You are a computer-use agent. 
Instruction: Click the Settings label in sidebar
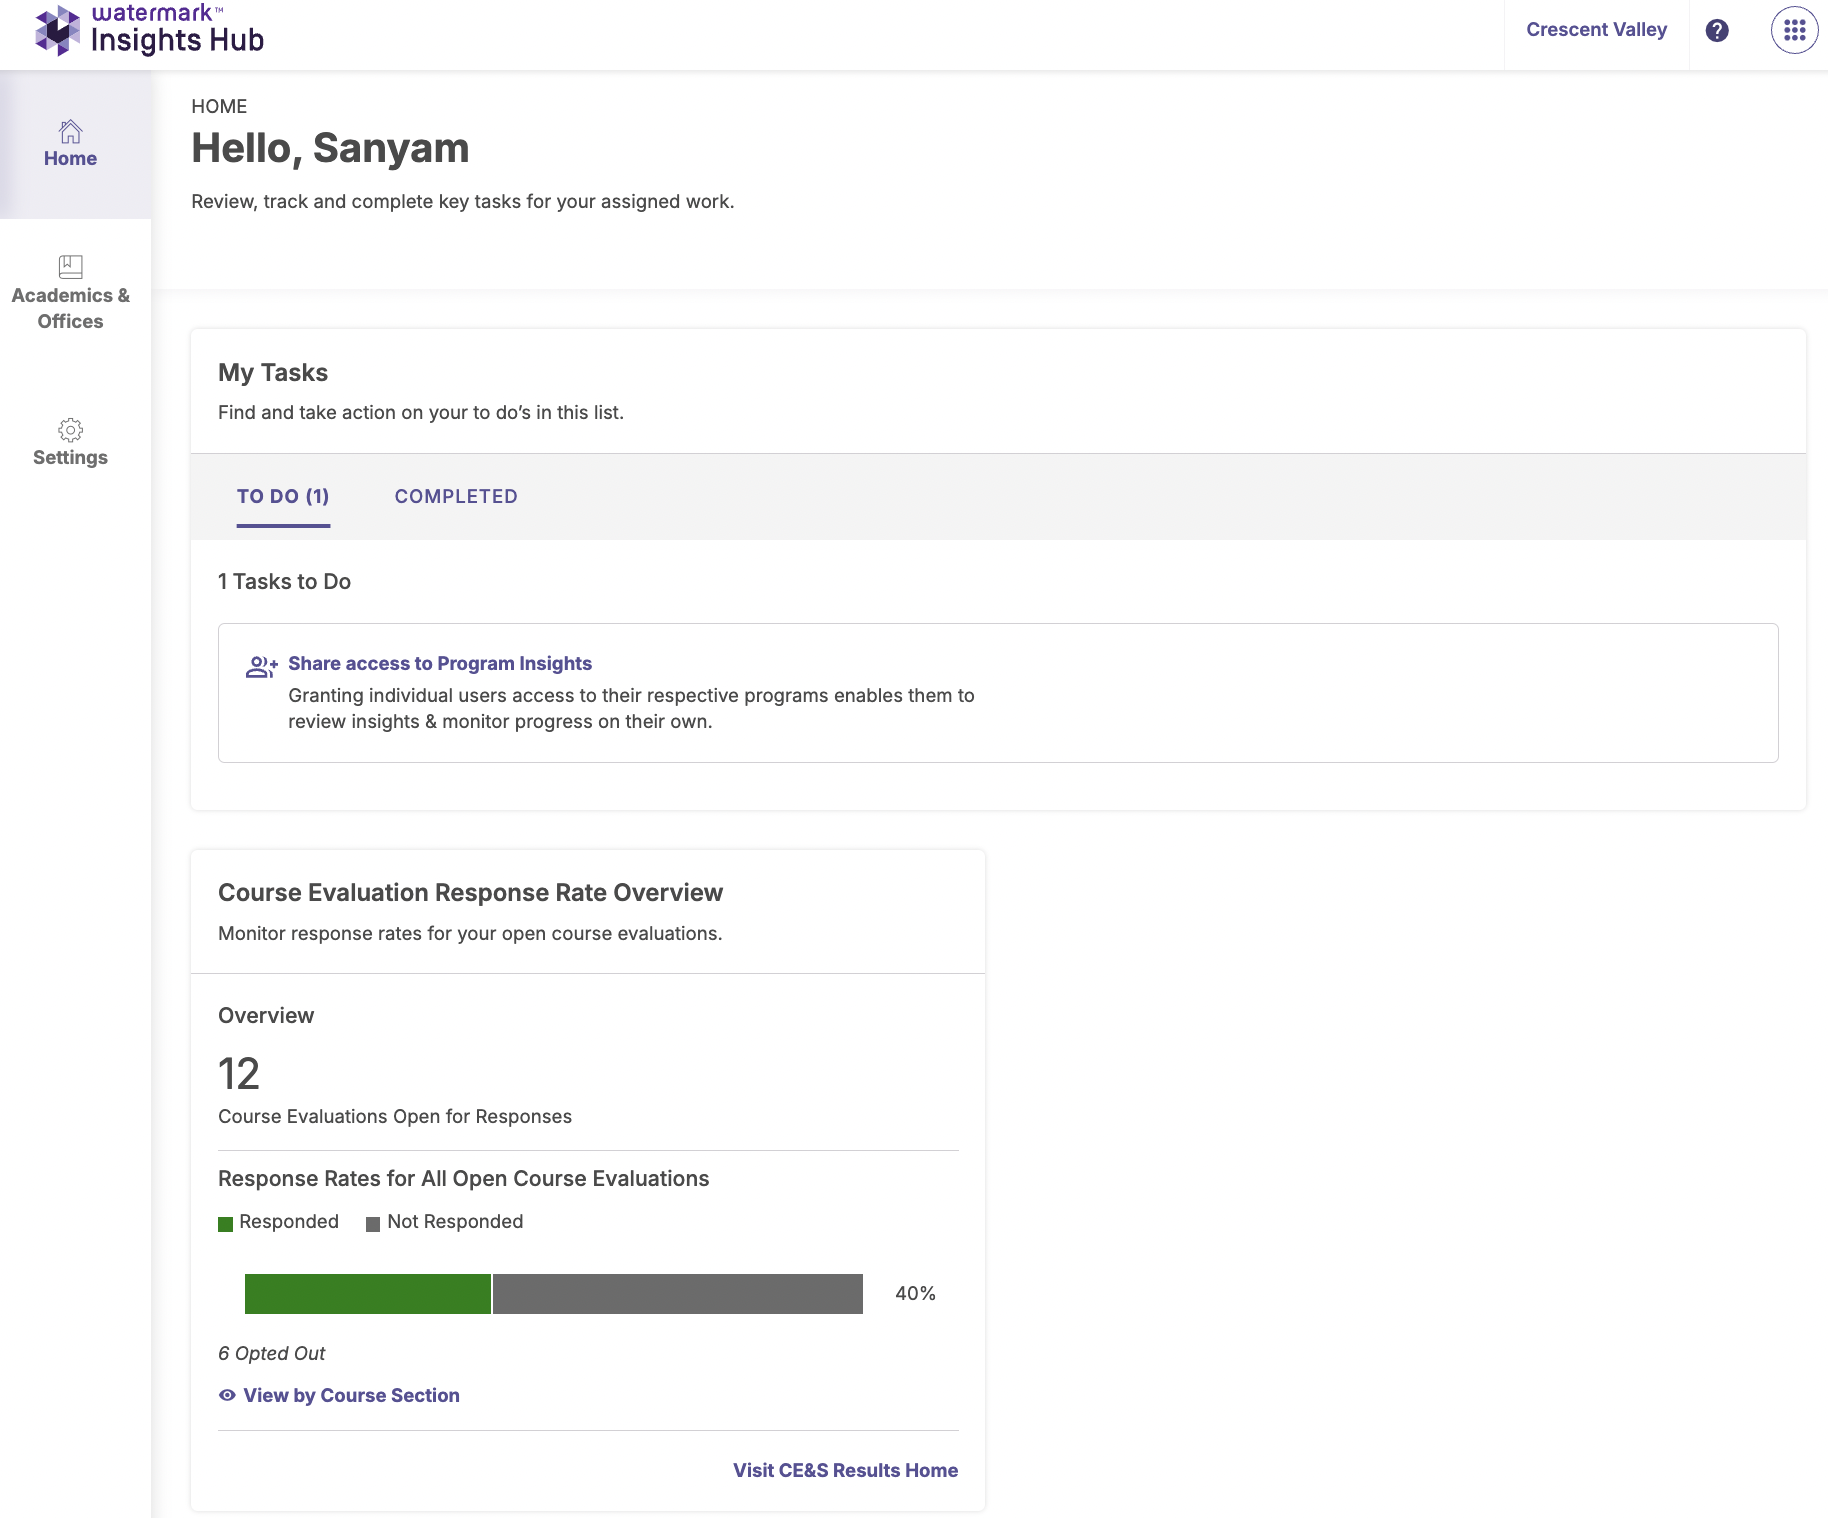(70, 457)
